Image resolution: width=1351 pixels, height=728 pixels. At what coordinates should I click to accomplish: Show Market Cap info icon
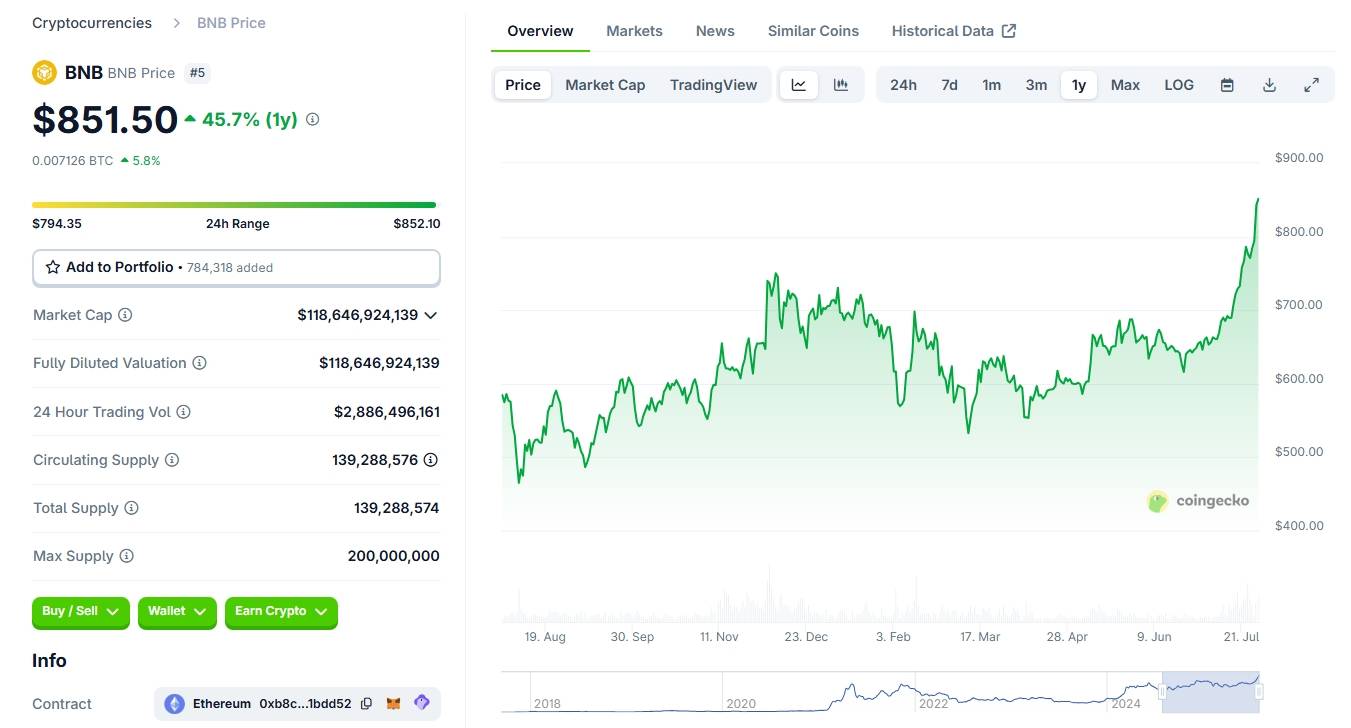(x=125, y=315)
